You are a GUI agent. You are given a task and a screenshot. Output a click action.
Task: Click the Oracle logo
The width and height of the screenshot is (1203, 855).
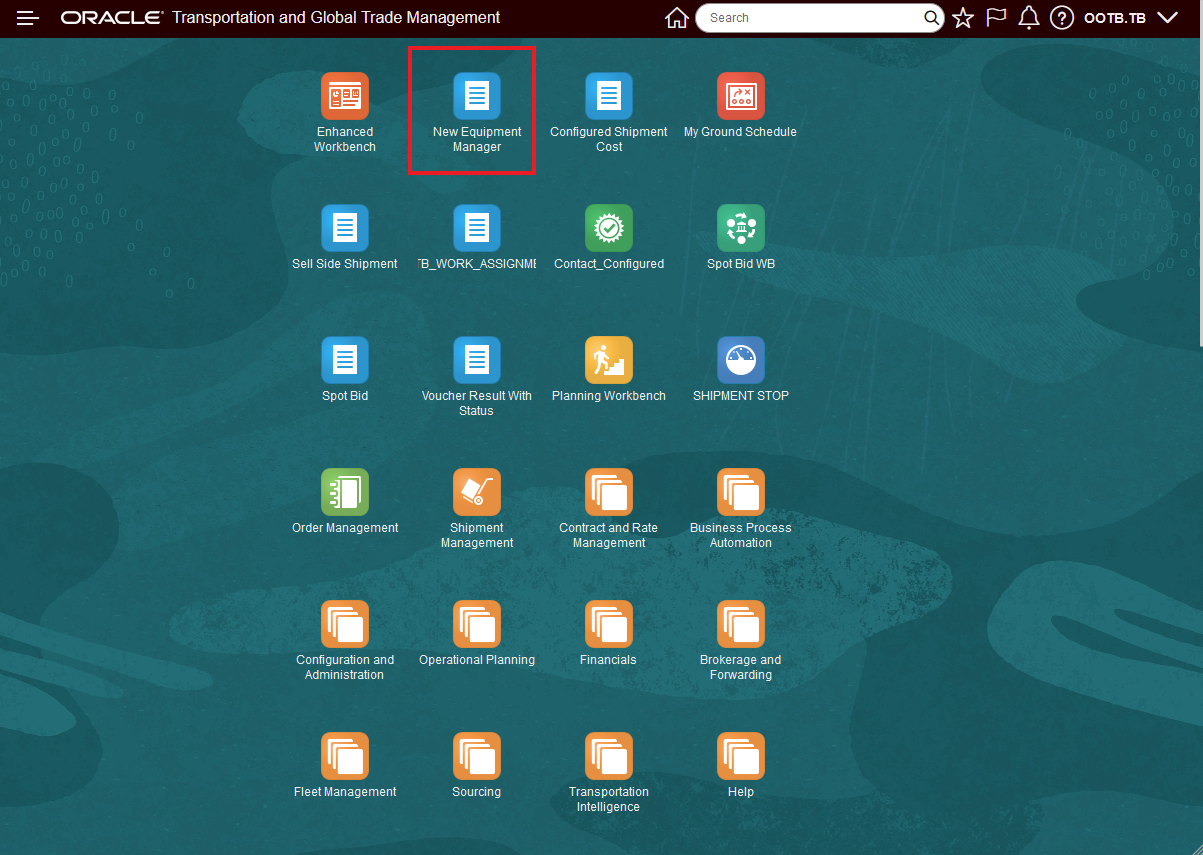click(x=112, y=18)
